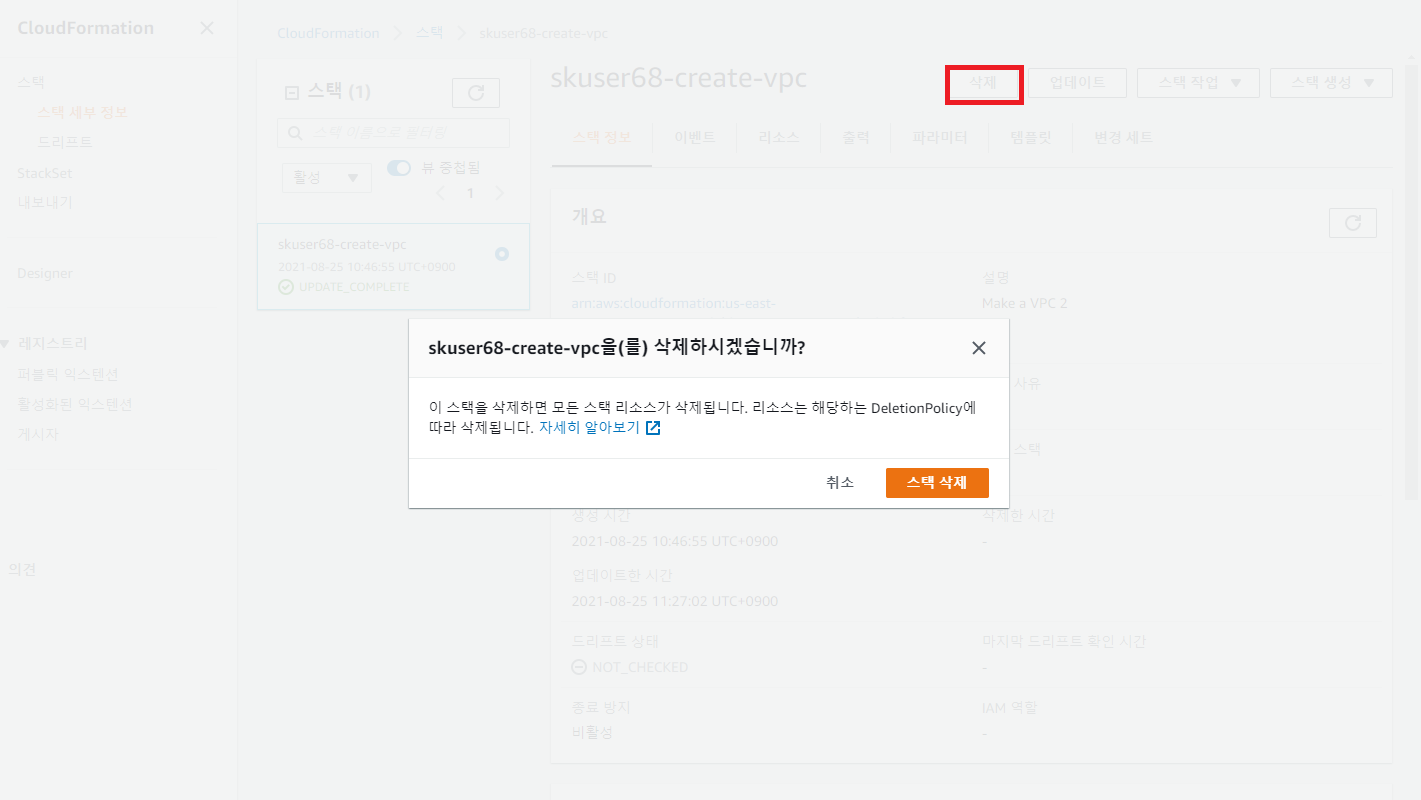Click the NOT_CHECKED drift status text
The width and height of the screenshot is (1421, 800).
pos(640,667)
